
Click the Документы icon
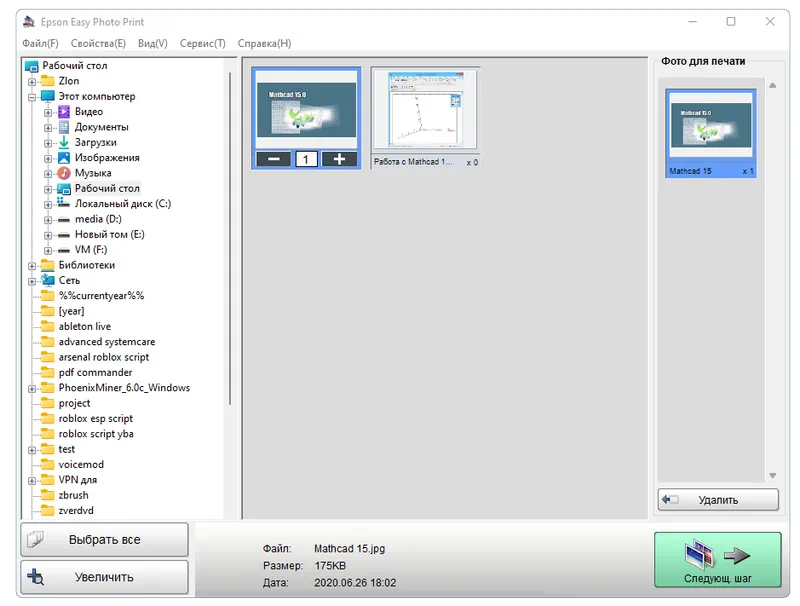64,127
